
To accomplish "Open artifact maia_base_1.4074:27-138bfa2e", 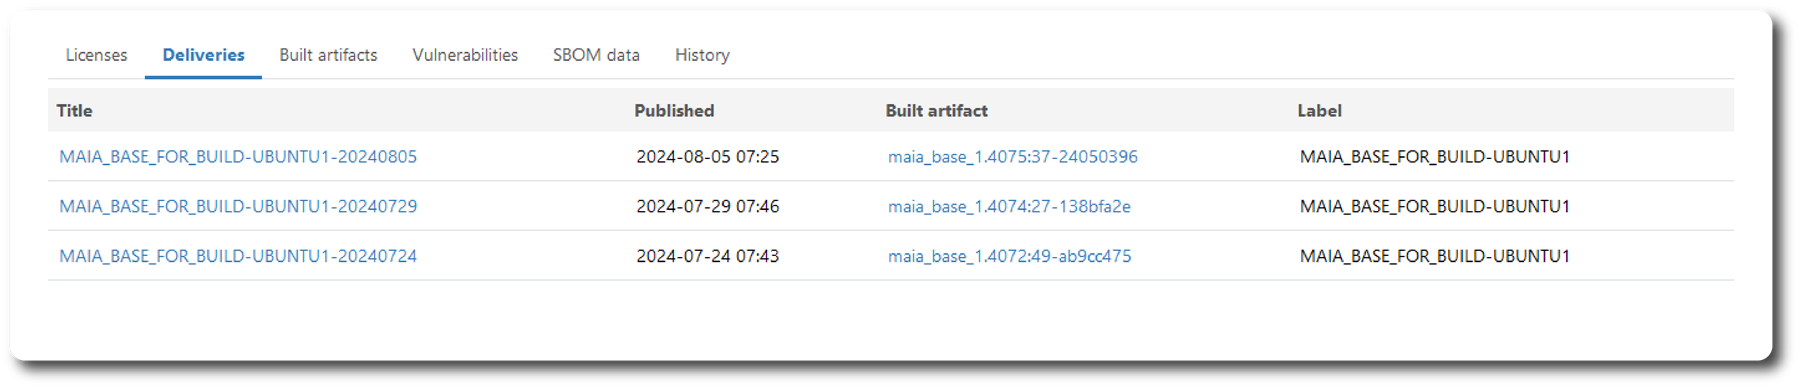I will pos(1009,207).
